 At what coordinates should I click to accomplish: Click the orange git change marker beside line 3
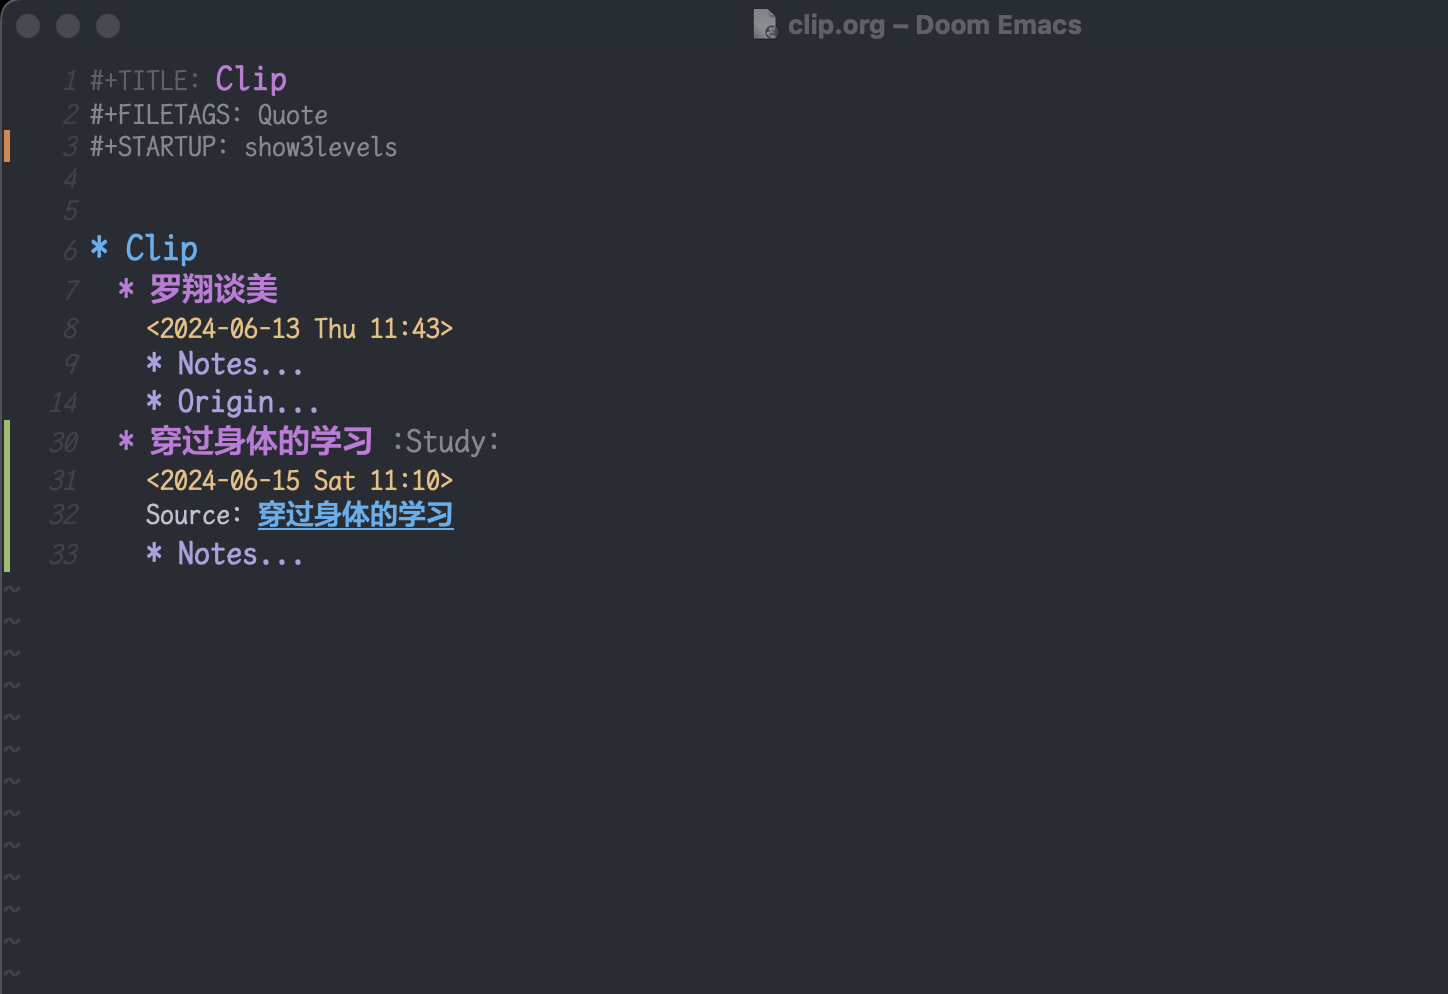point(7,146)
